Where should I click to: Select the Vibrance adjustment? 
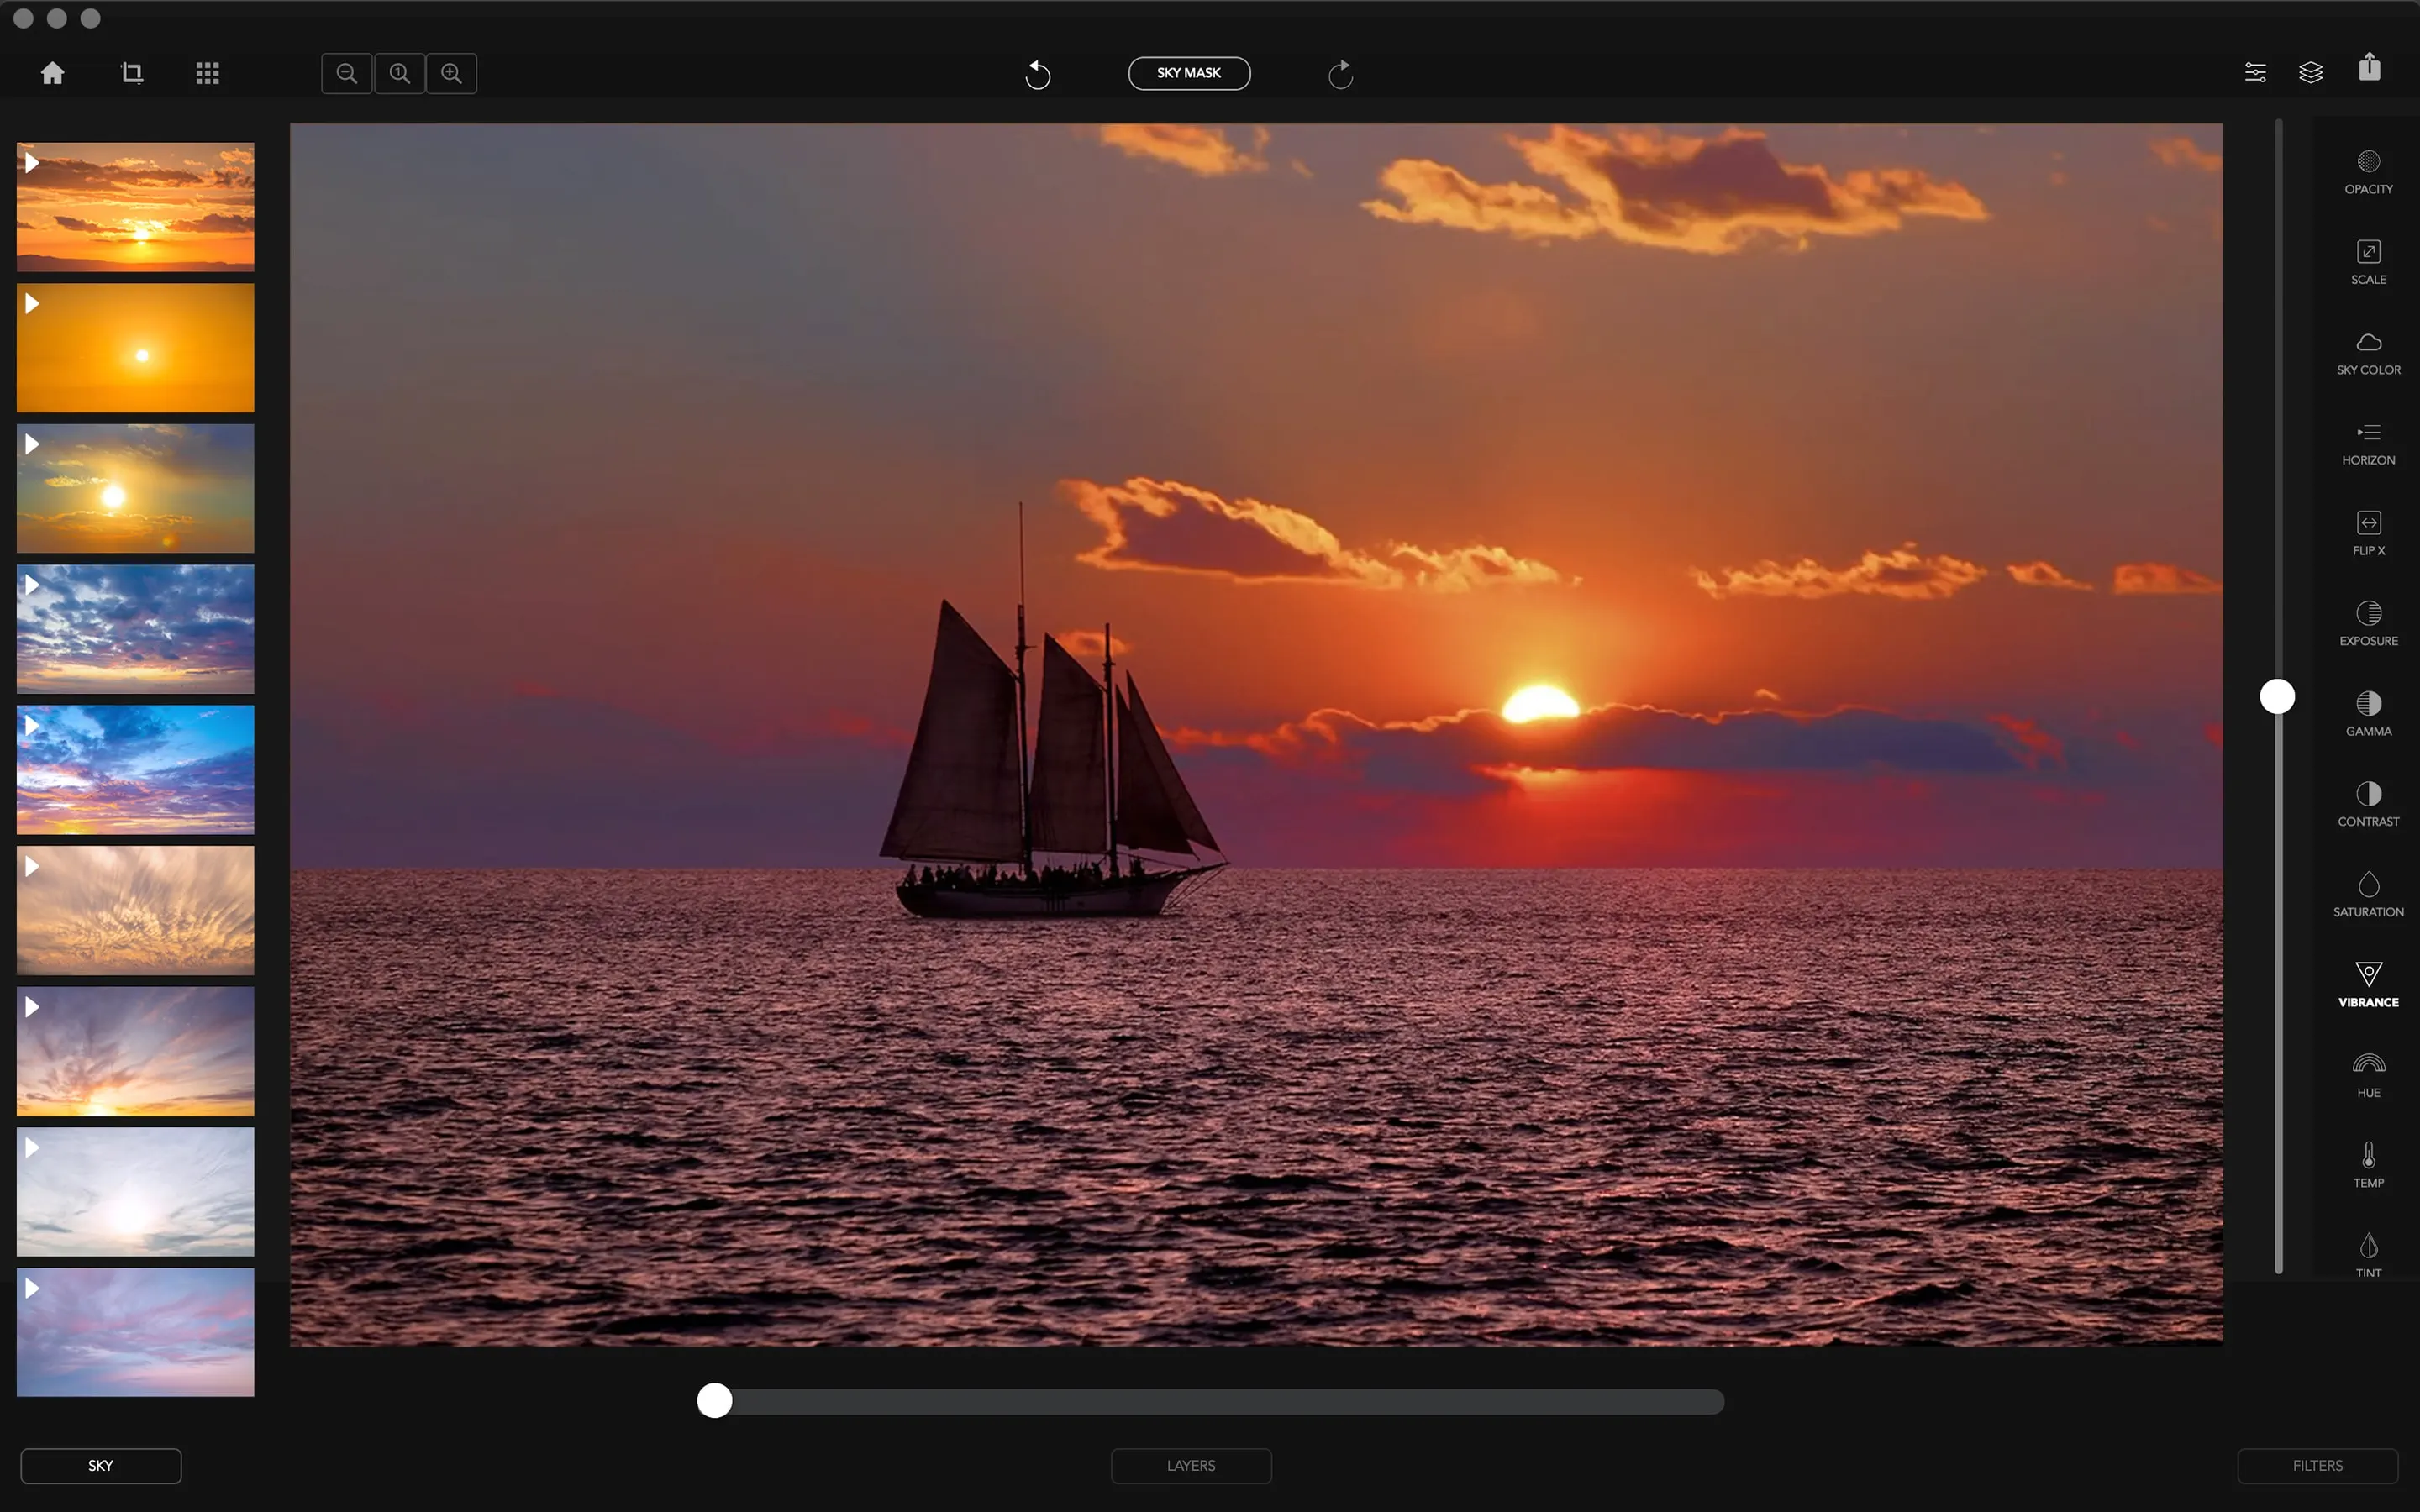2368,984
